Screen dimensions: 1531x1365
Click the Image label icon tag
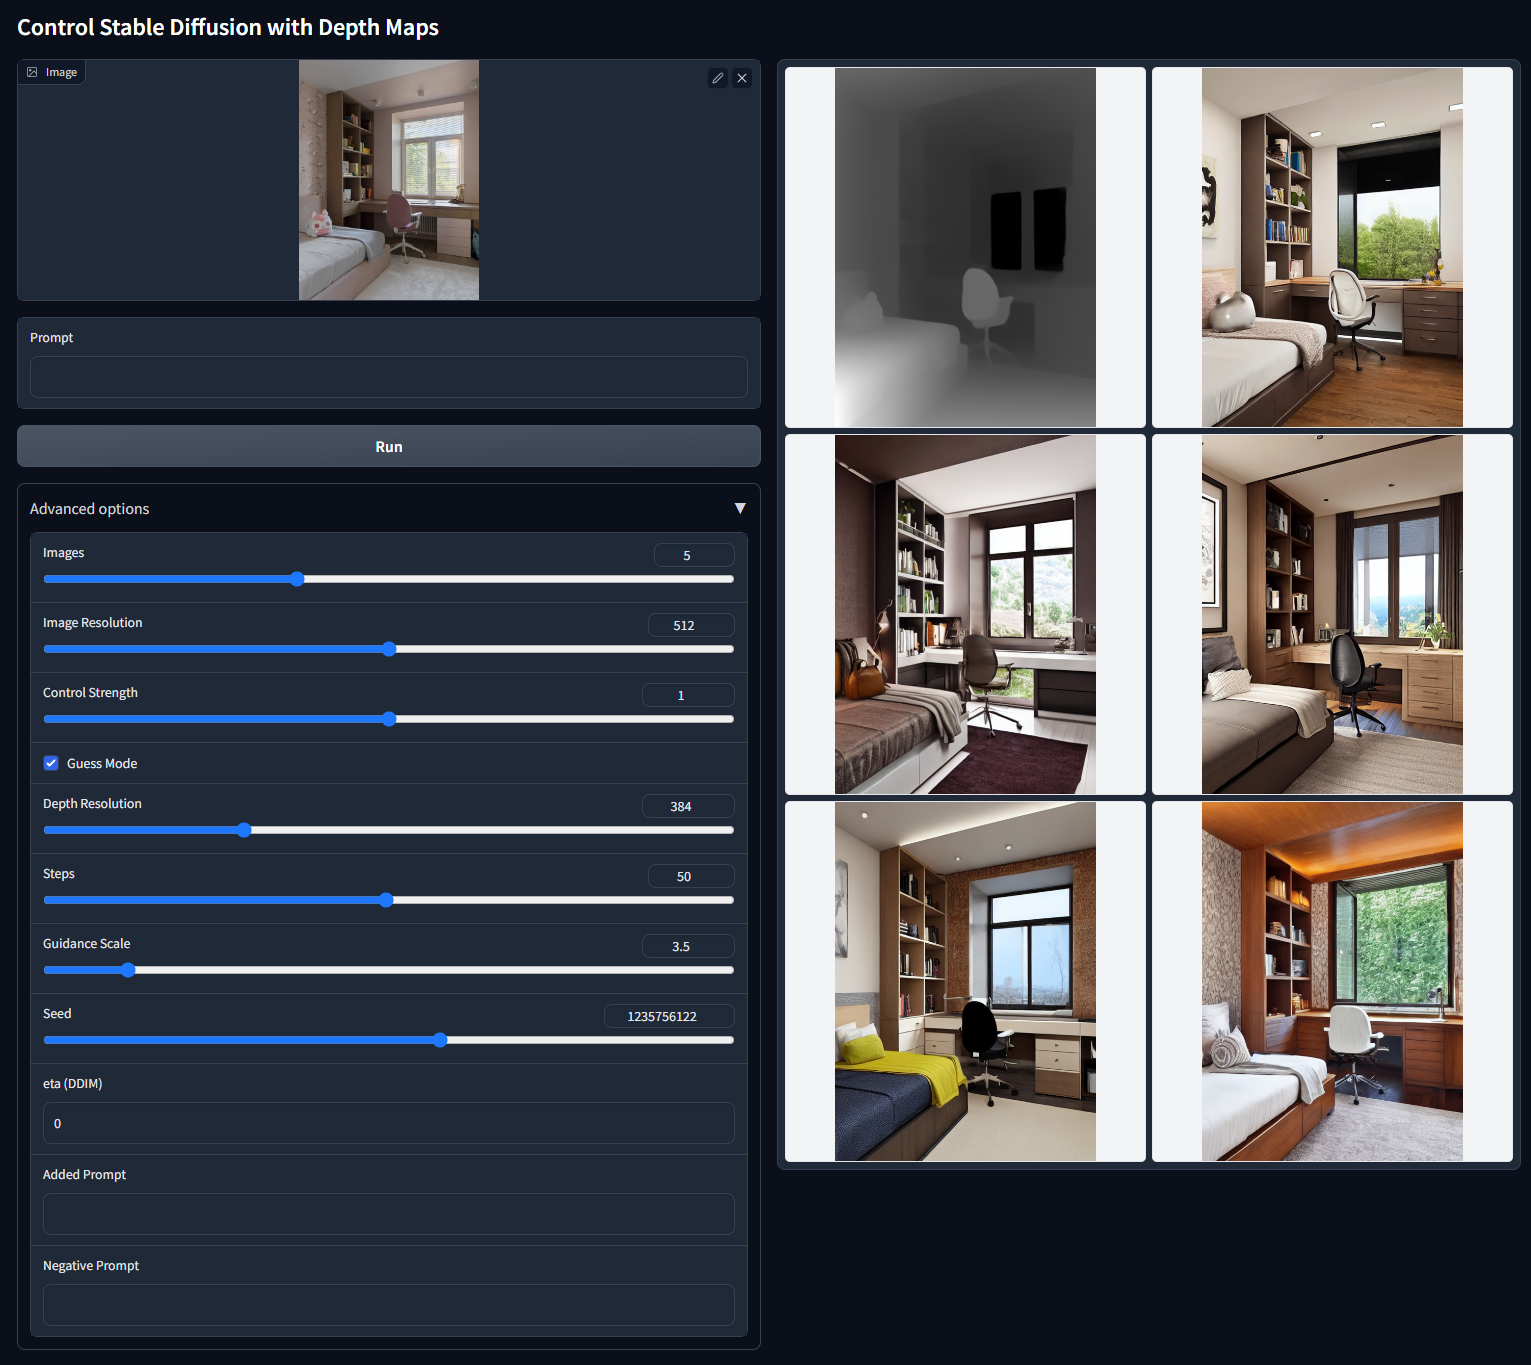click(x=52, y=72)
